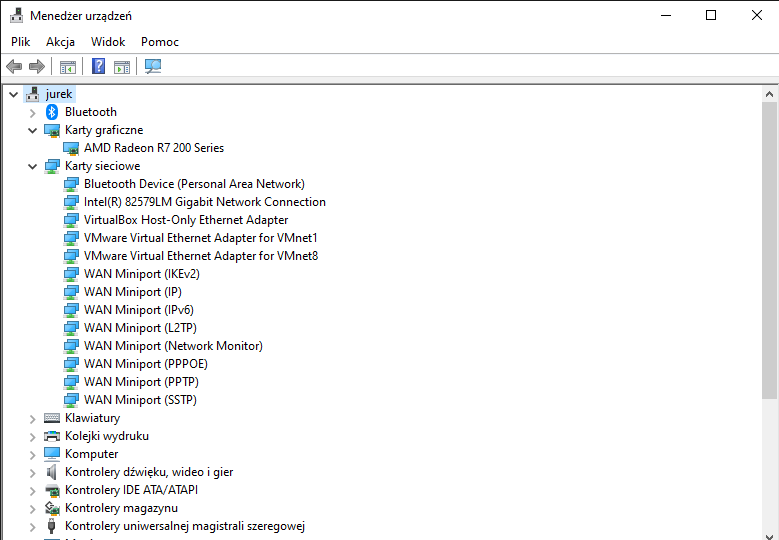Click the action pane toolbar icon
The width and height of the screenshot is (779, 540).
[x=122, y=66]
